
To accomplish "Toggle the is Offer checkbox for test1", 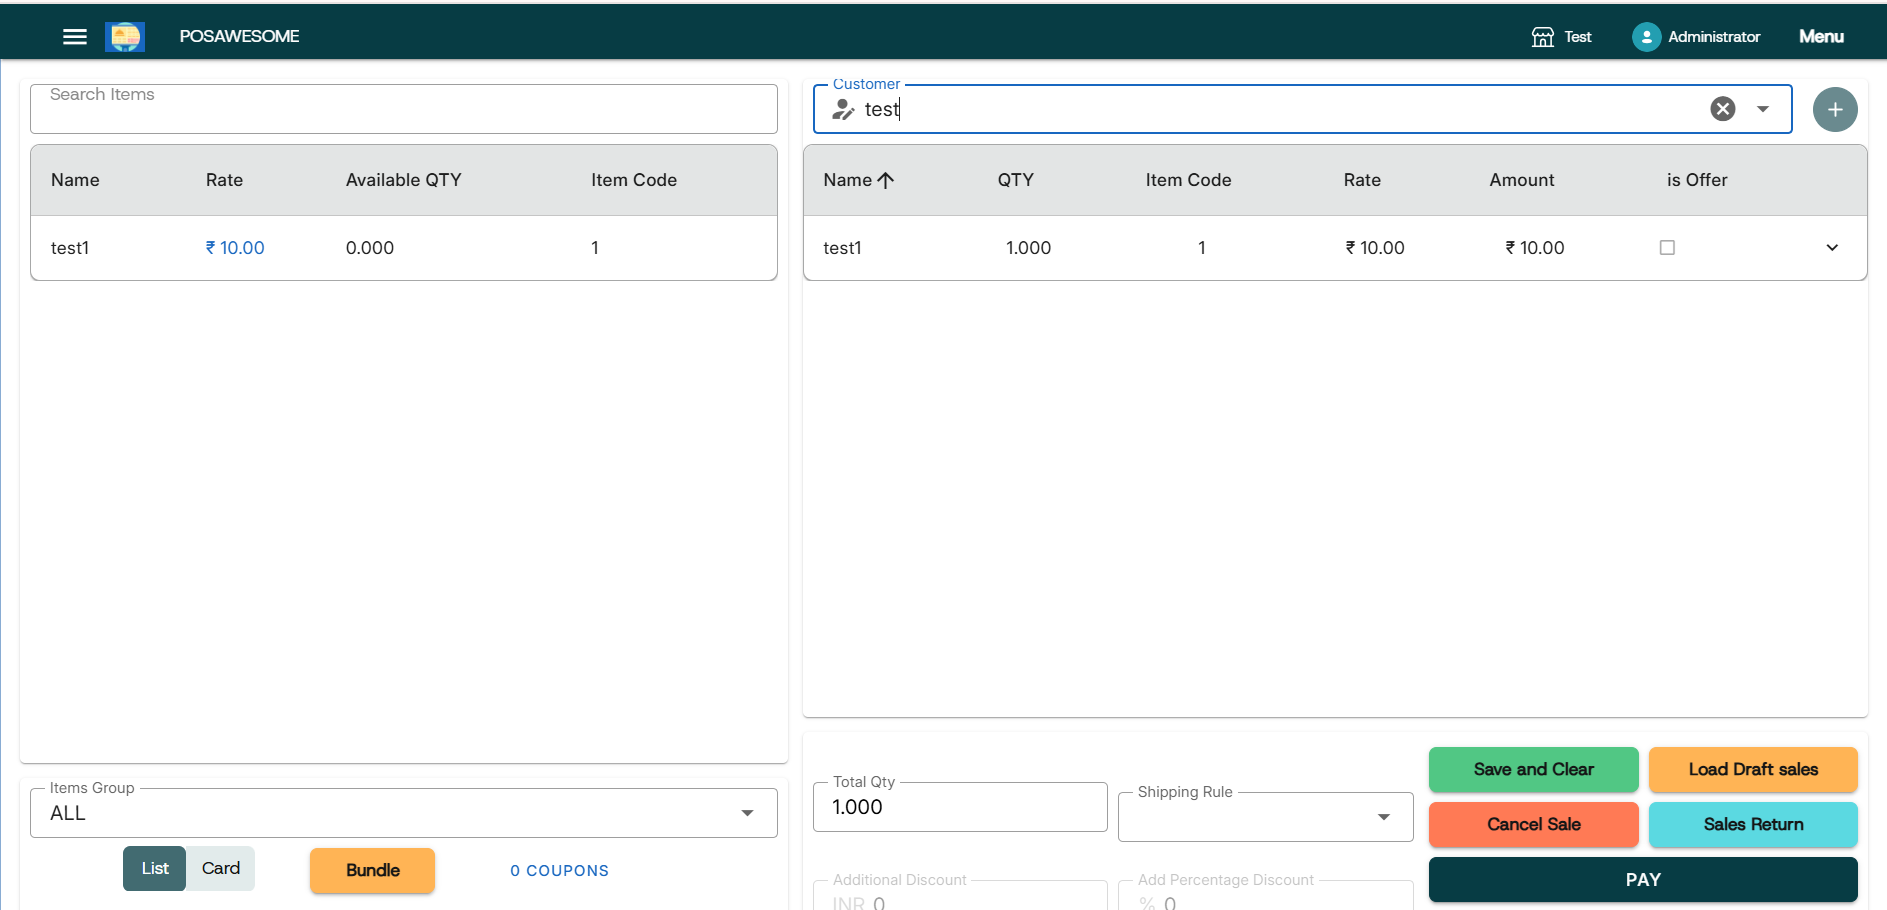I will coord(1667,247).
